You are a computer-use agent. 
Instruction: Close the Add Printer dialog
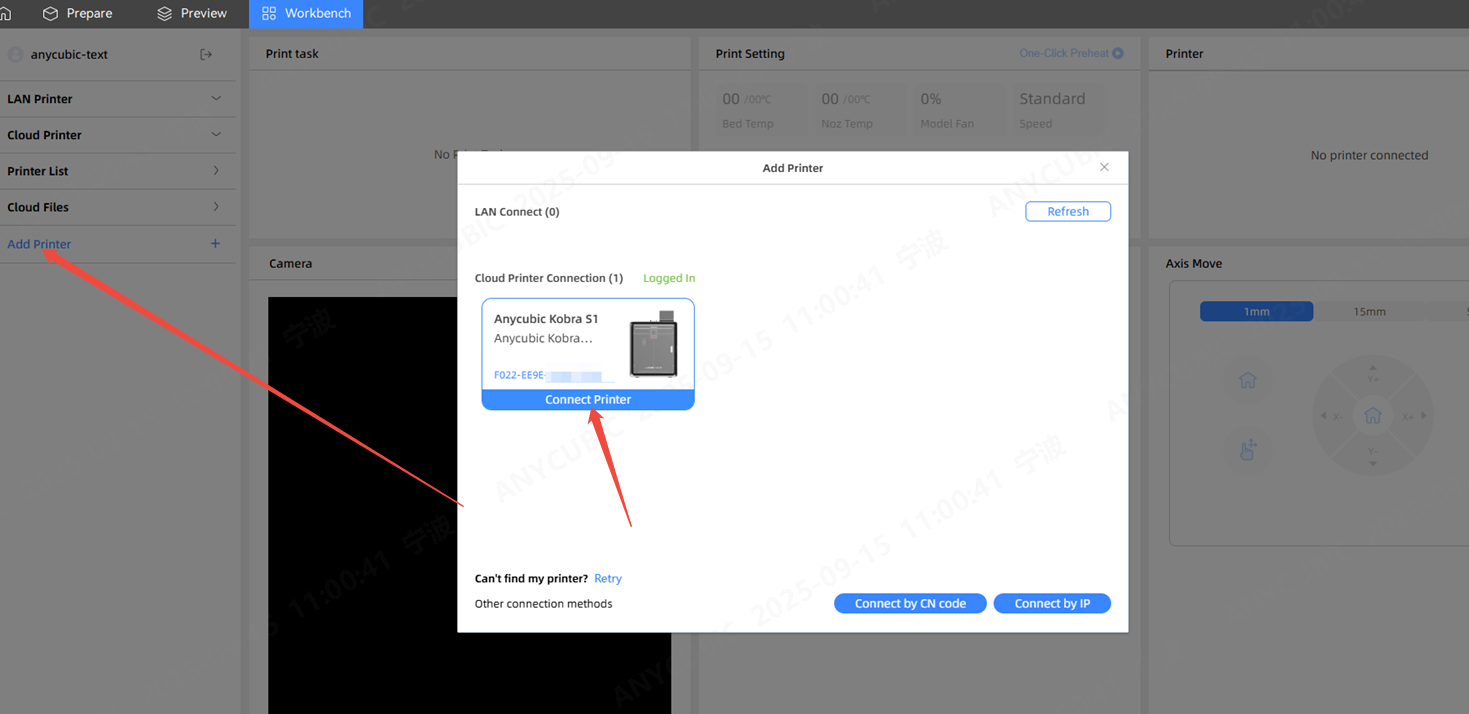[x=1104, y=167]
